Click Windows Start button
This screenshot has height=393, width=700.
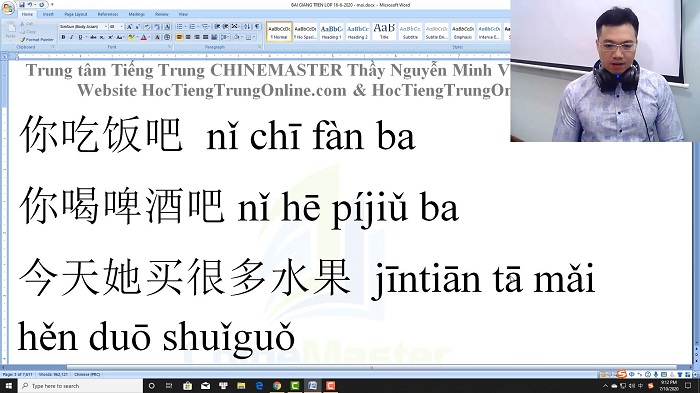coord(8,386)
